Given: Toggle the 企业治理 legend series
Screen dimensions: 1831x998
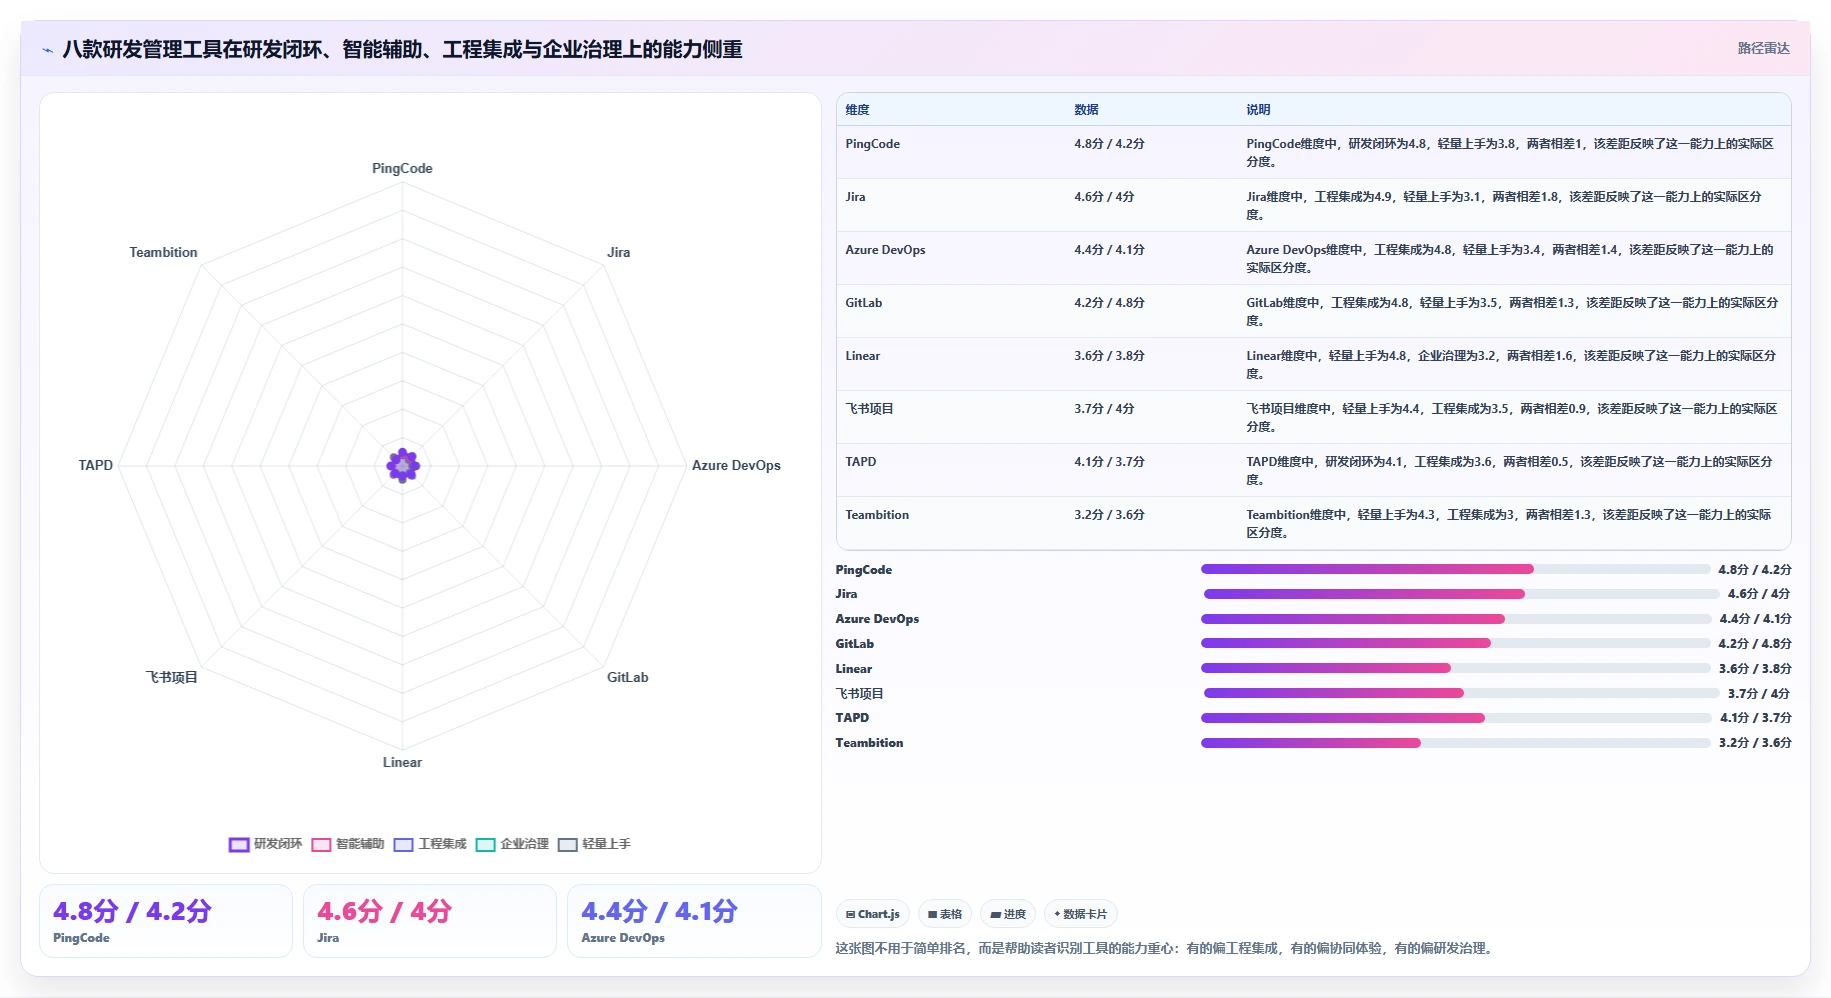Looking at the screenshot, I should pyautogui.click(x=512, y=844).
